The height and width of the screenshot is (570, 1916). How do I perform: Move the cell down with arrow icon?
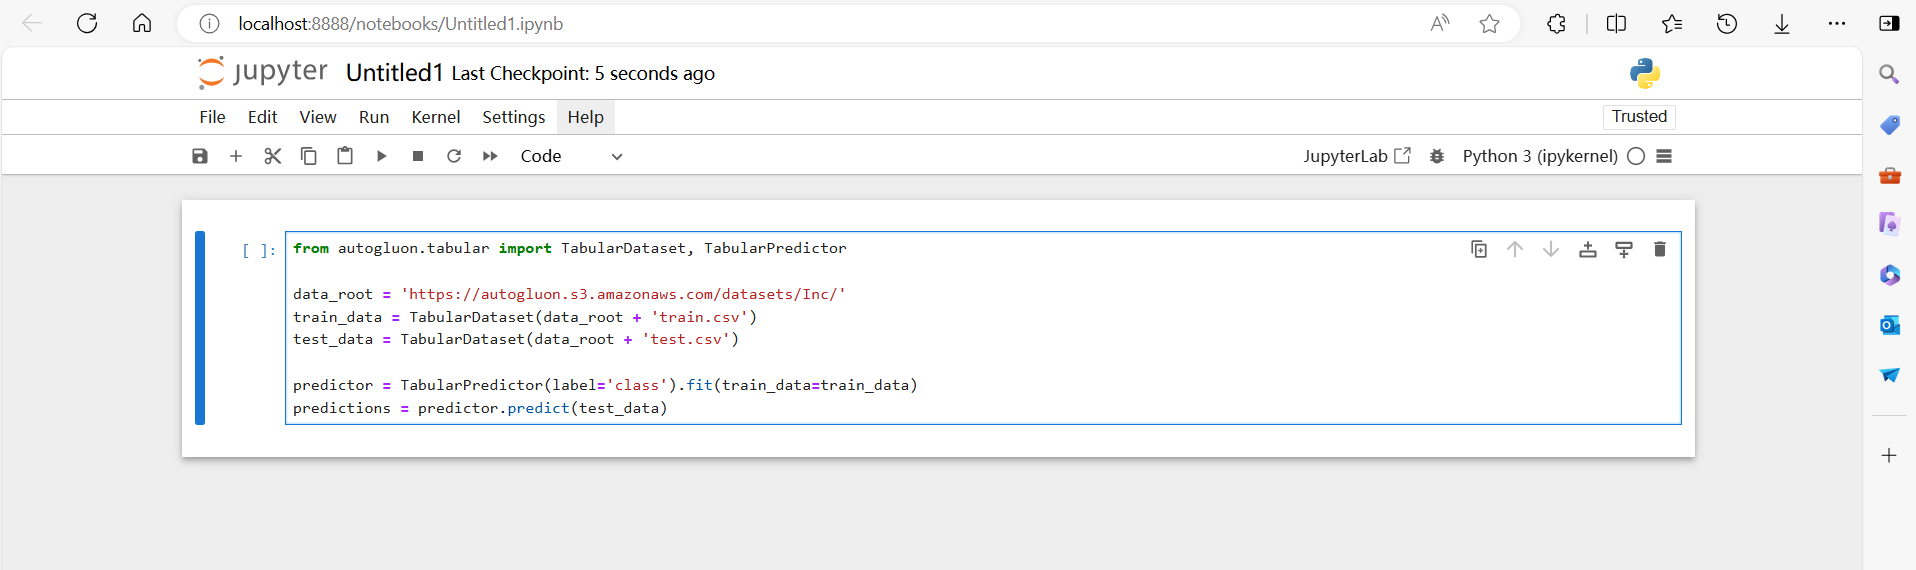tap(1551, 249)
